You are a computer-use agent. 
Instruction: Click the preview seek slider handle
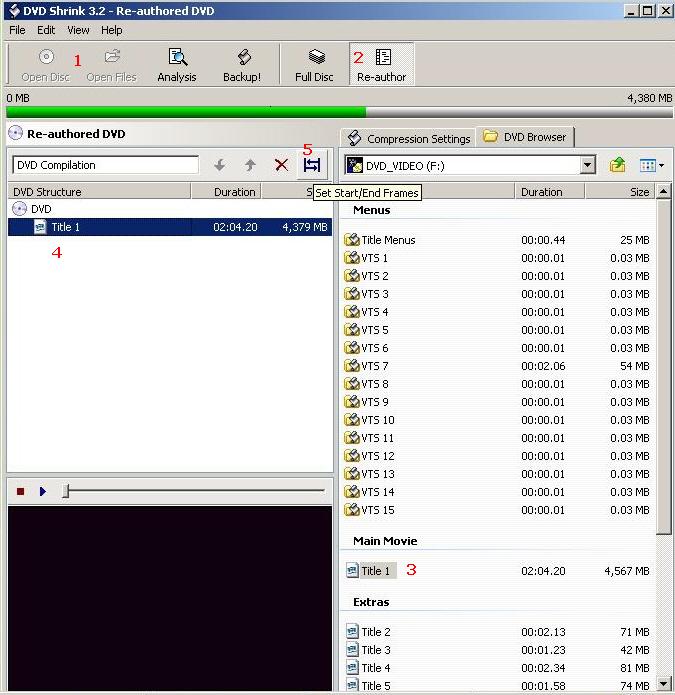tap(66, 491)
